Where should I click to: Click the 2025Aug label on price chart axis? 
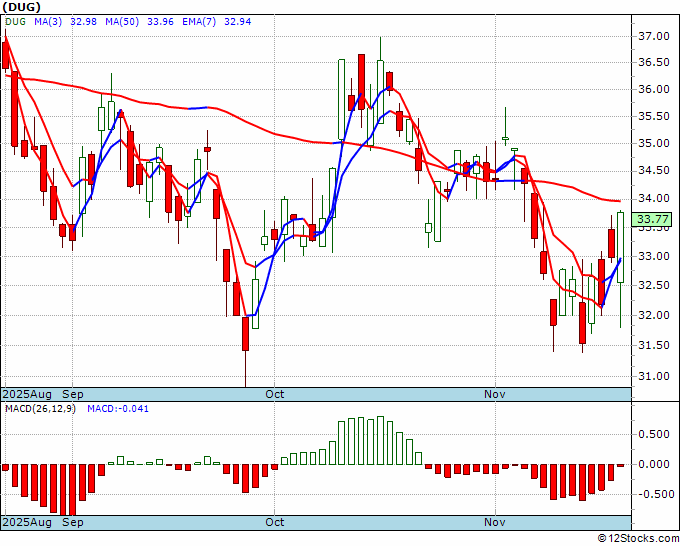(27, 394)
